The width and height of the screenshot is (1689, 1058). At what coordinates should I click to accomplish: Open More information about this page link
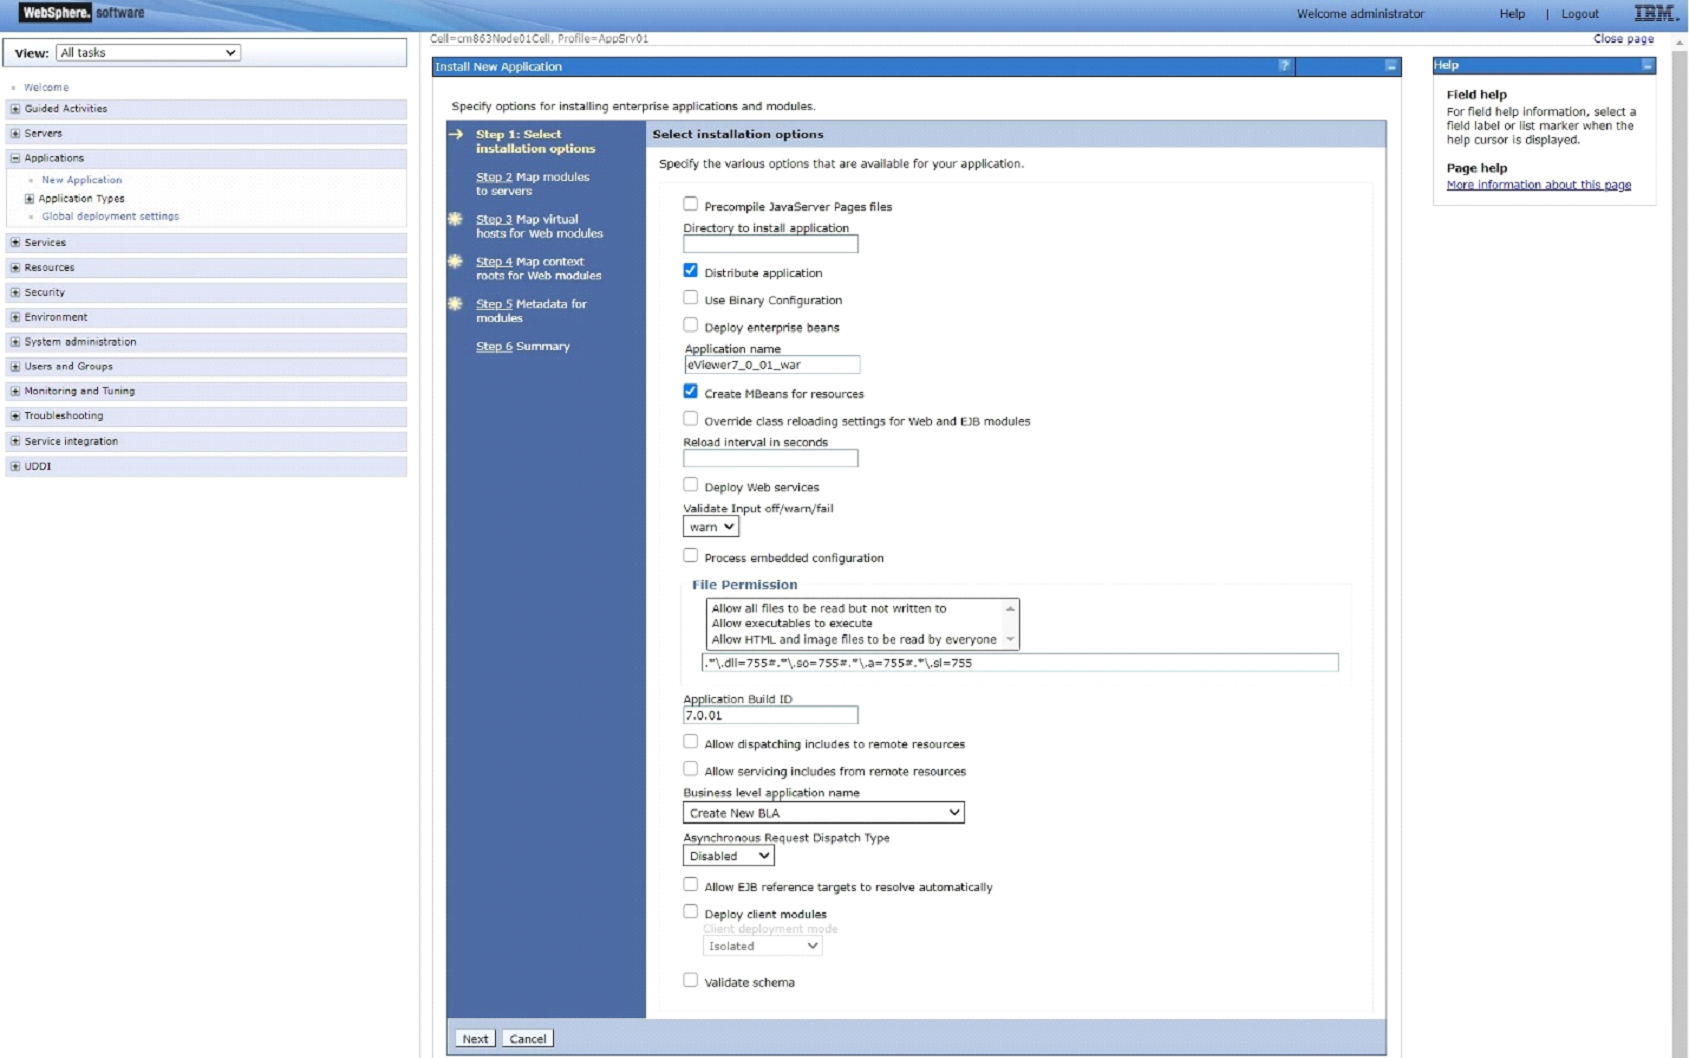tap(1538, 185)
